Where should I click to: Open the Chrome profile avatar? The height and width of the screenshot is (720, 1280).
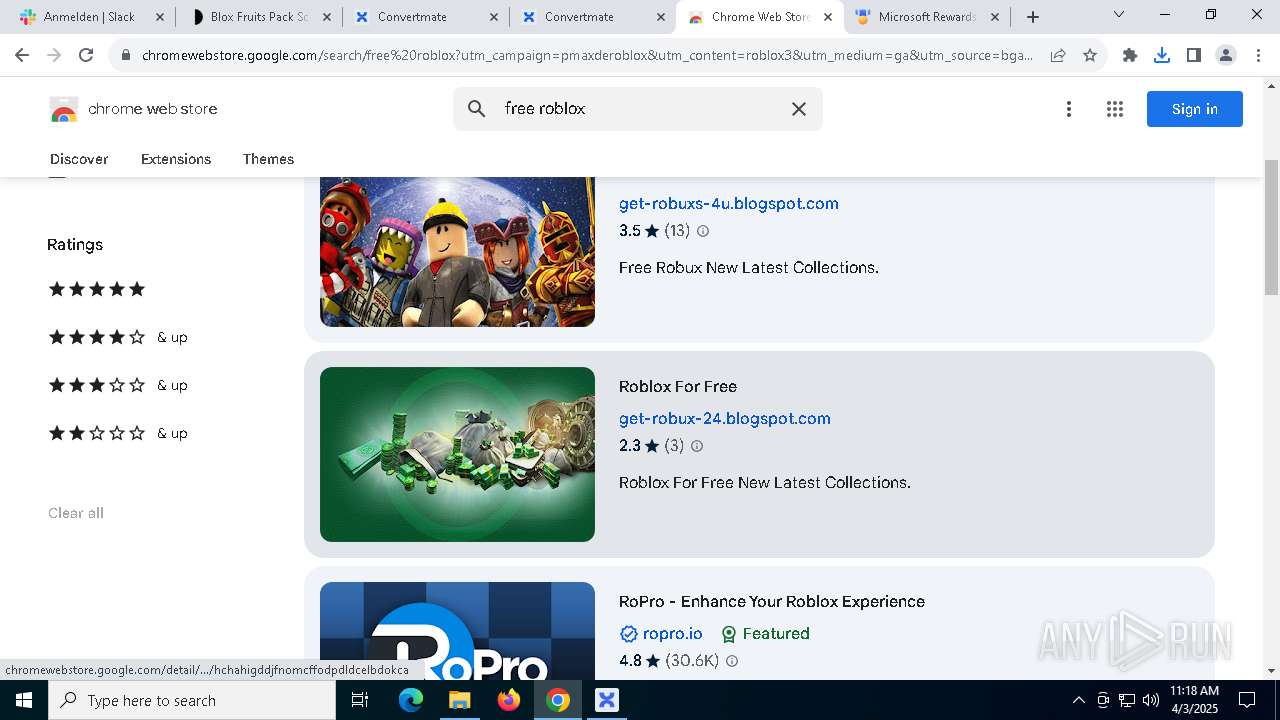[x=1226, y=55]
